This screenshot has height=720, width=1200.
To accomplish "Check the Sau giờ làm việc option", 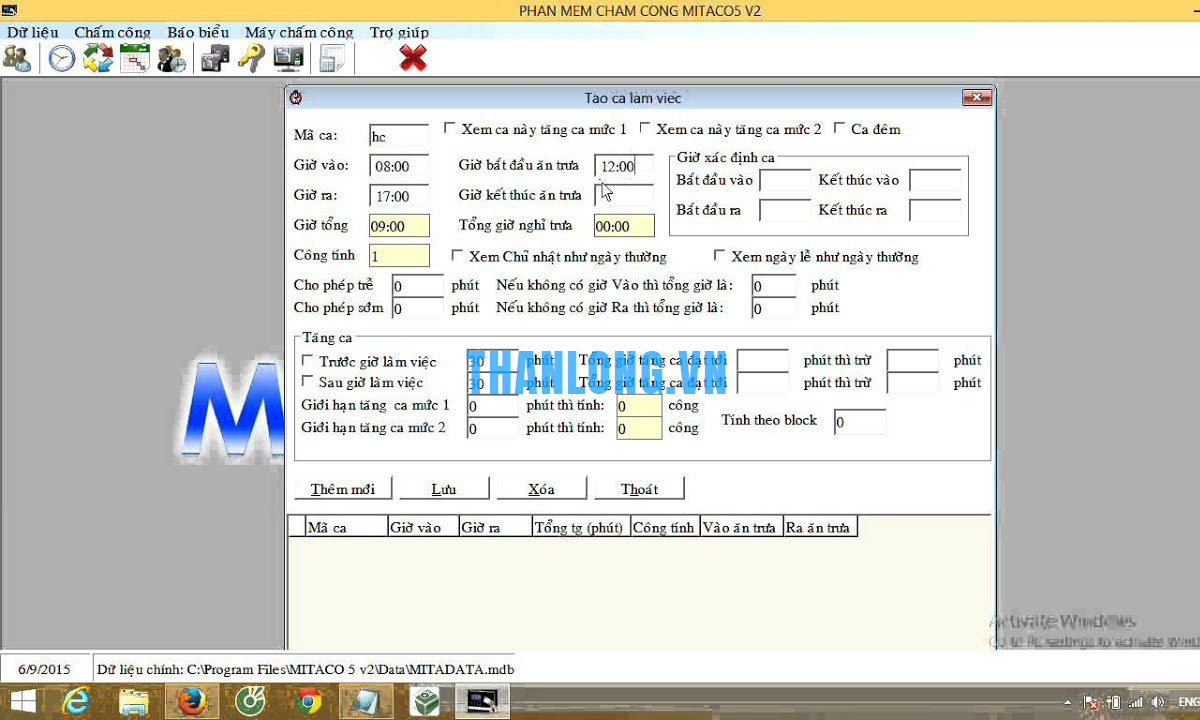I will (308, 382).
